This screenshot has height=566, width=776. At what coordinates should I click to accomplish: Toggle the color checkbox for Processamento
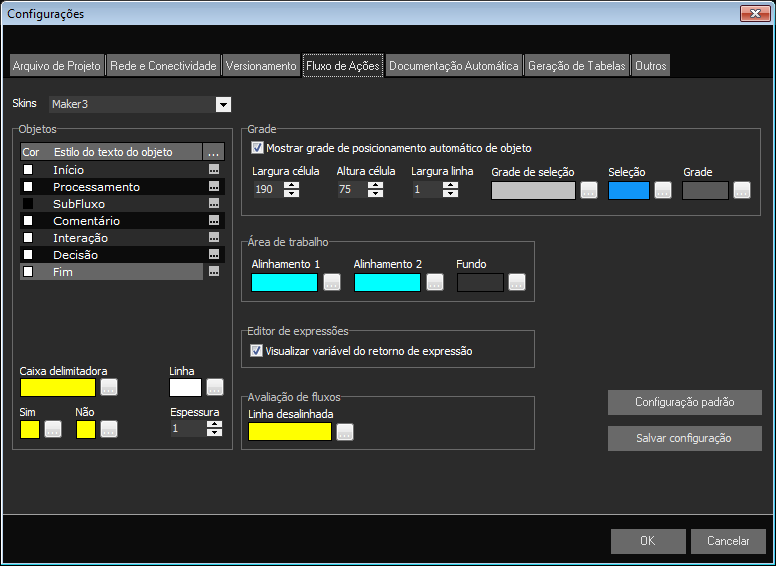coord(29,187)
